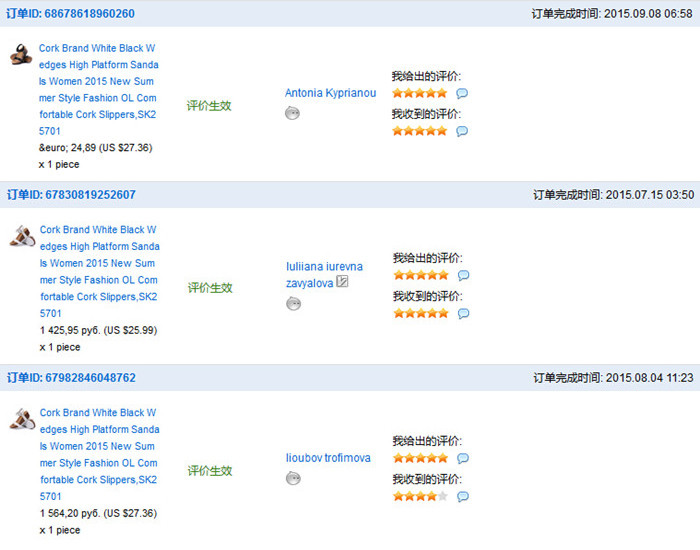Open sandal thumbnail in order 68678618960260
The height and width of the screenshot is (550, 700).
21,56
